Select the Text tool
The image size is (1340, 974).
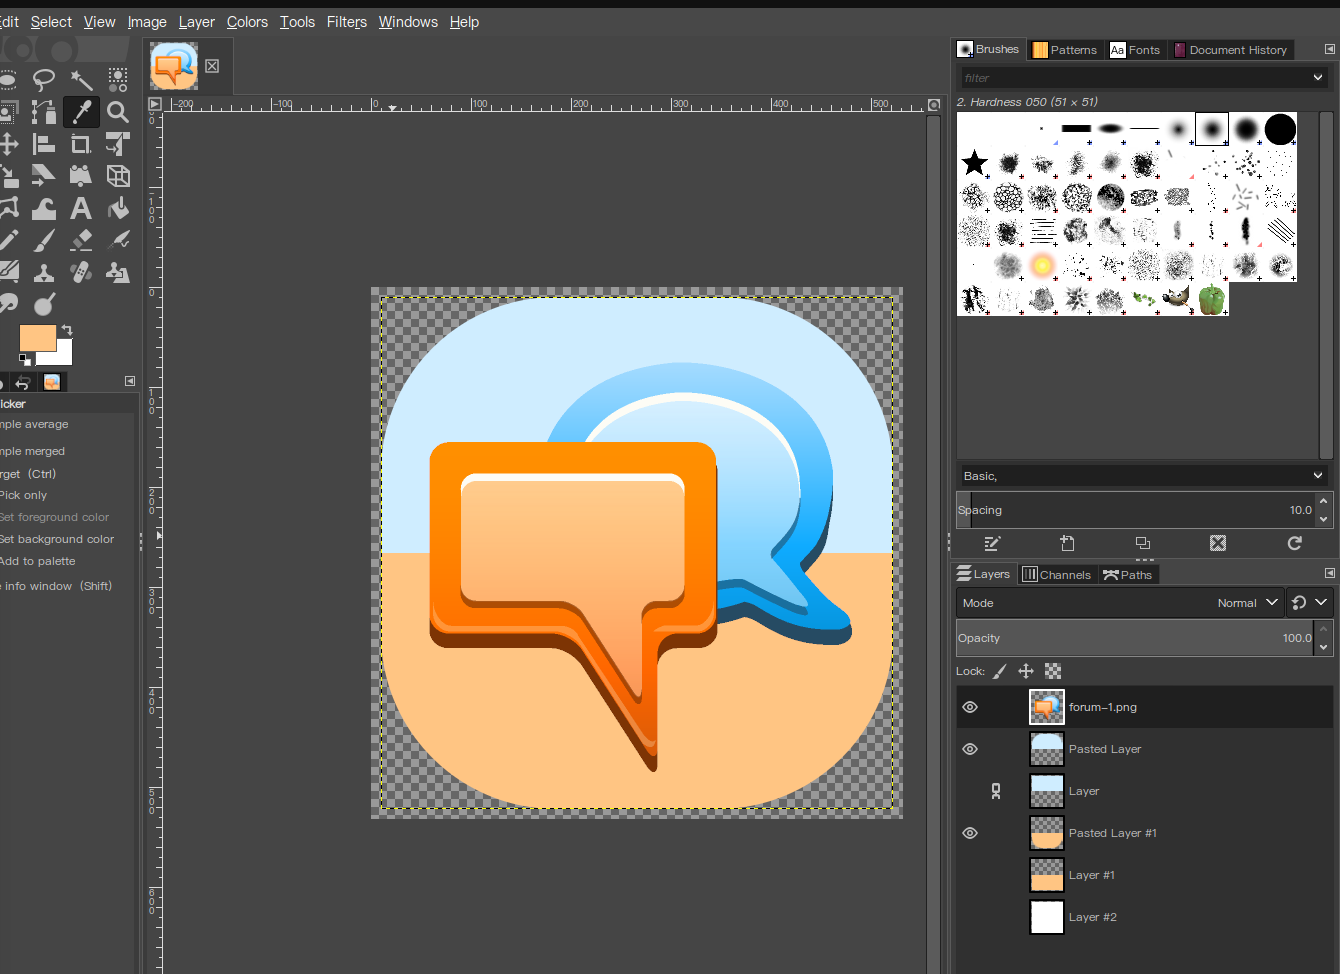click(x=82, y=208)
